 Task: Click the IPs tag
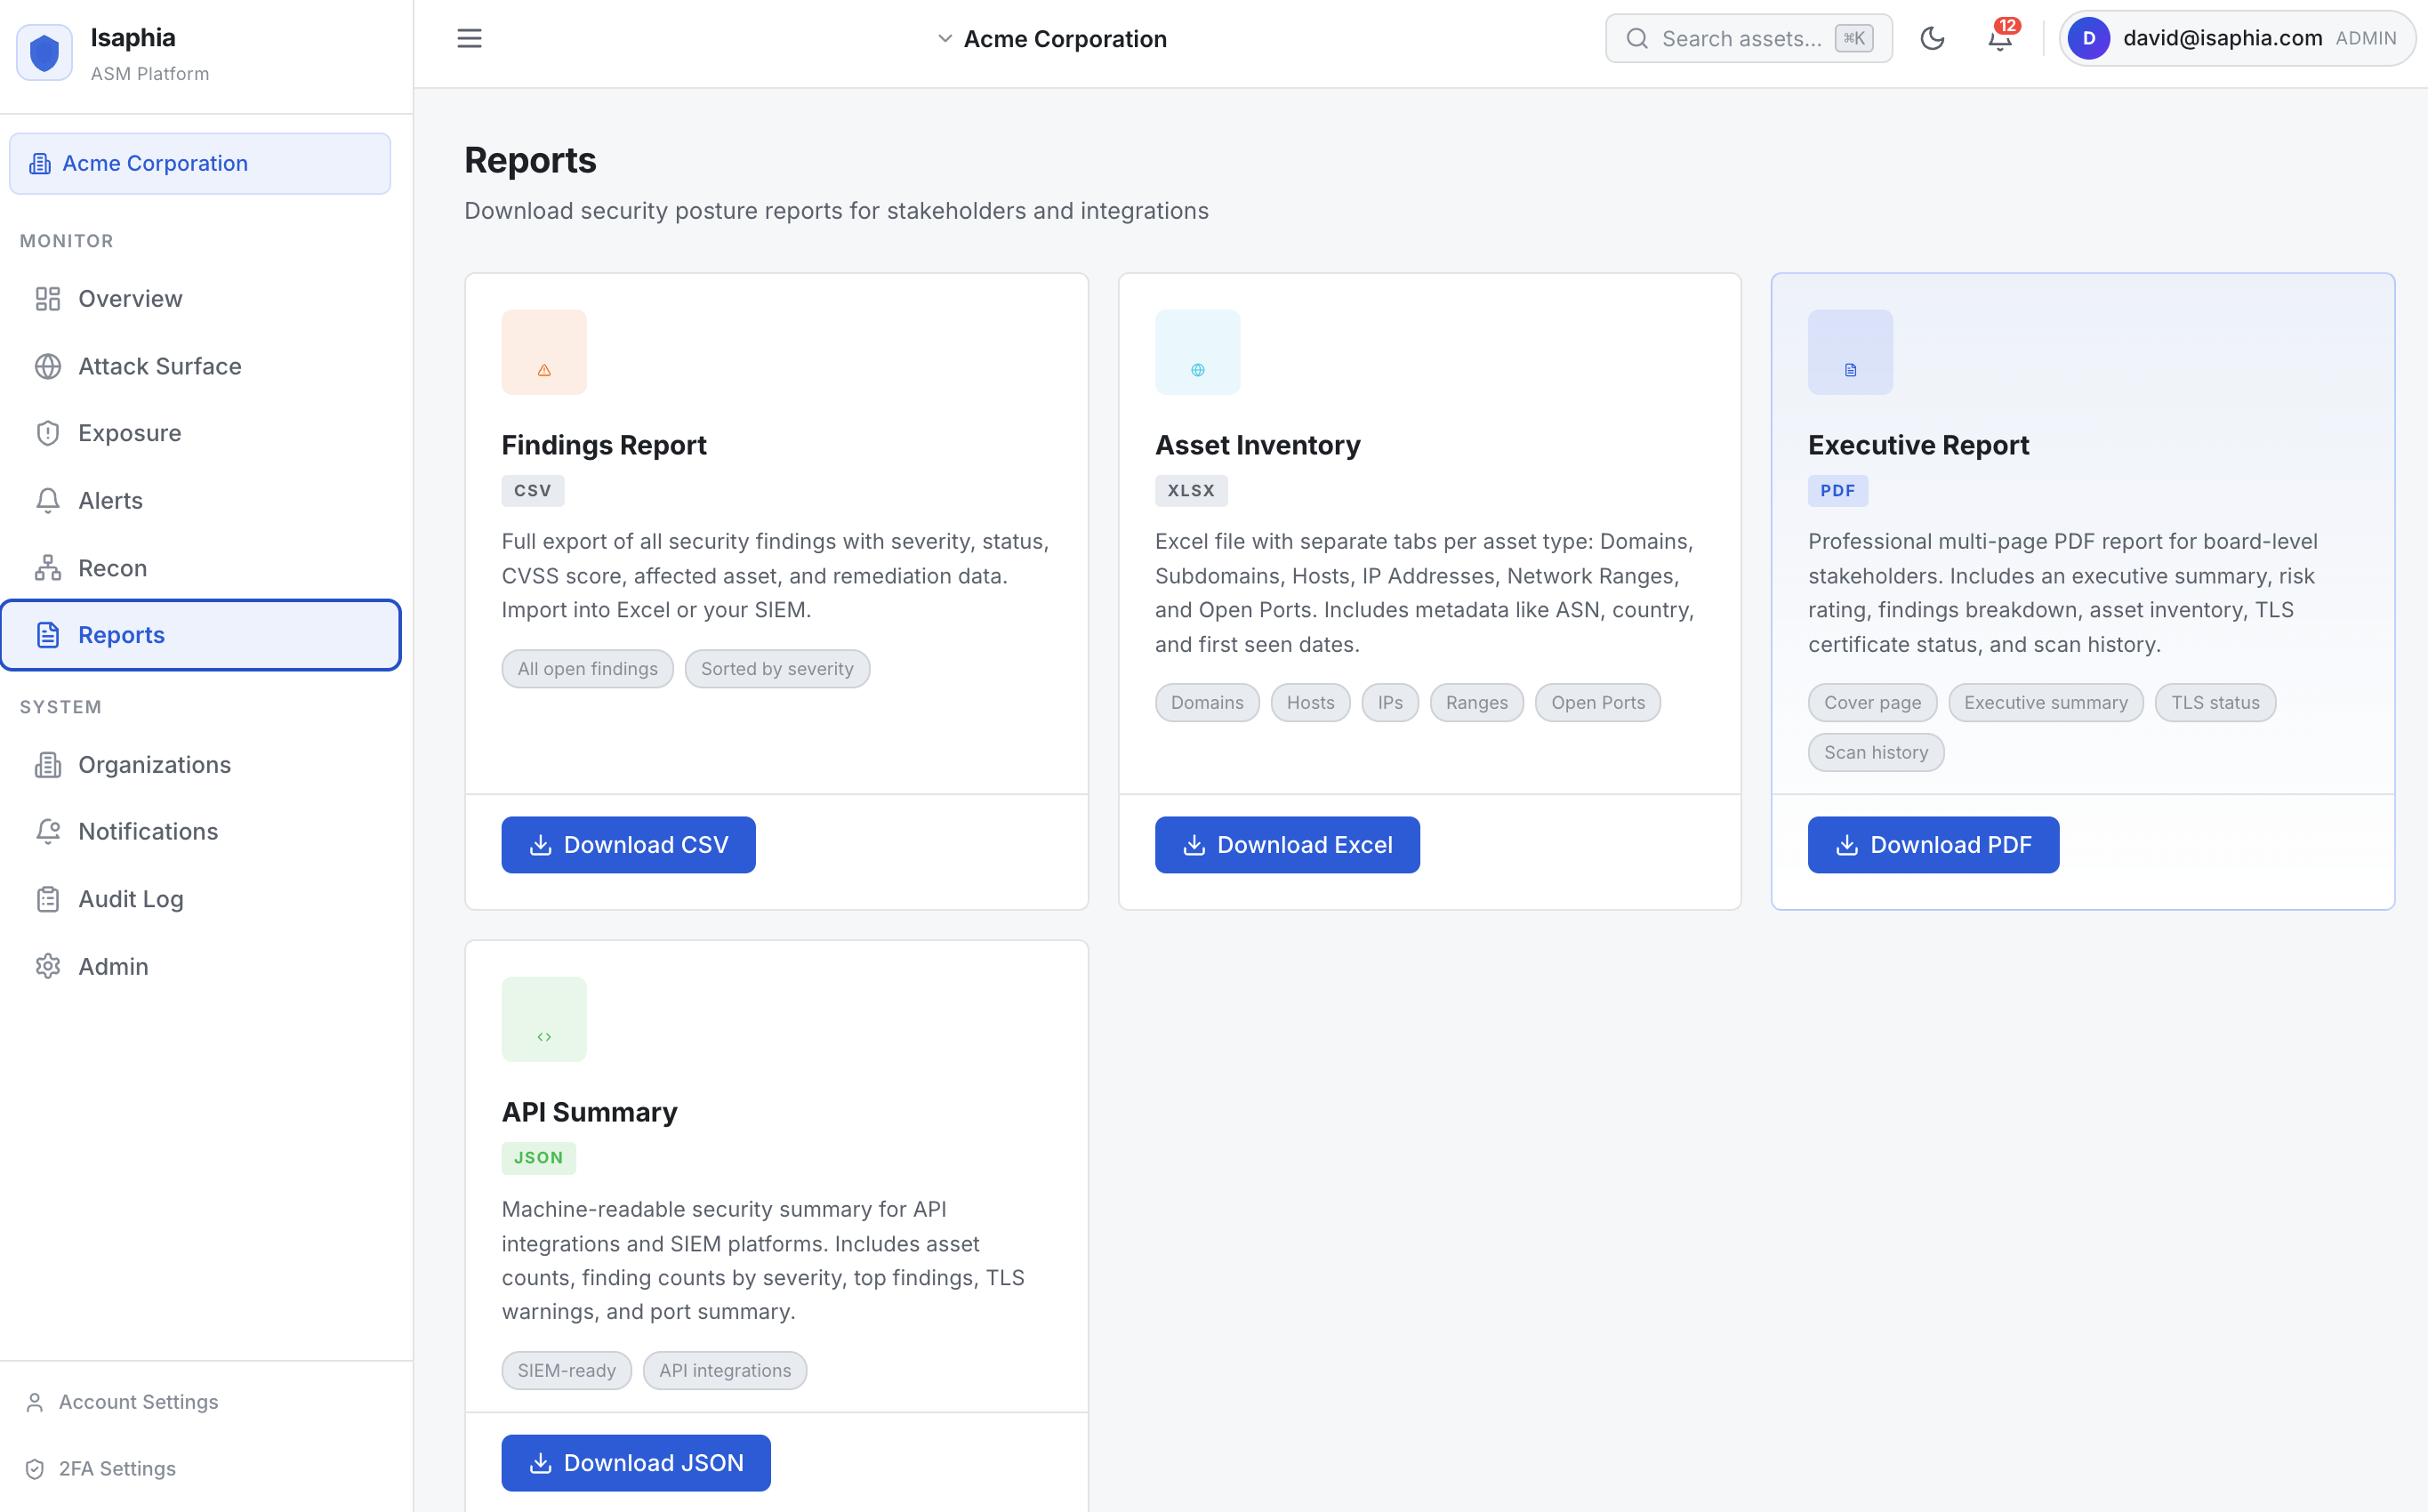1390,703
